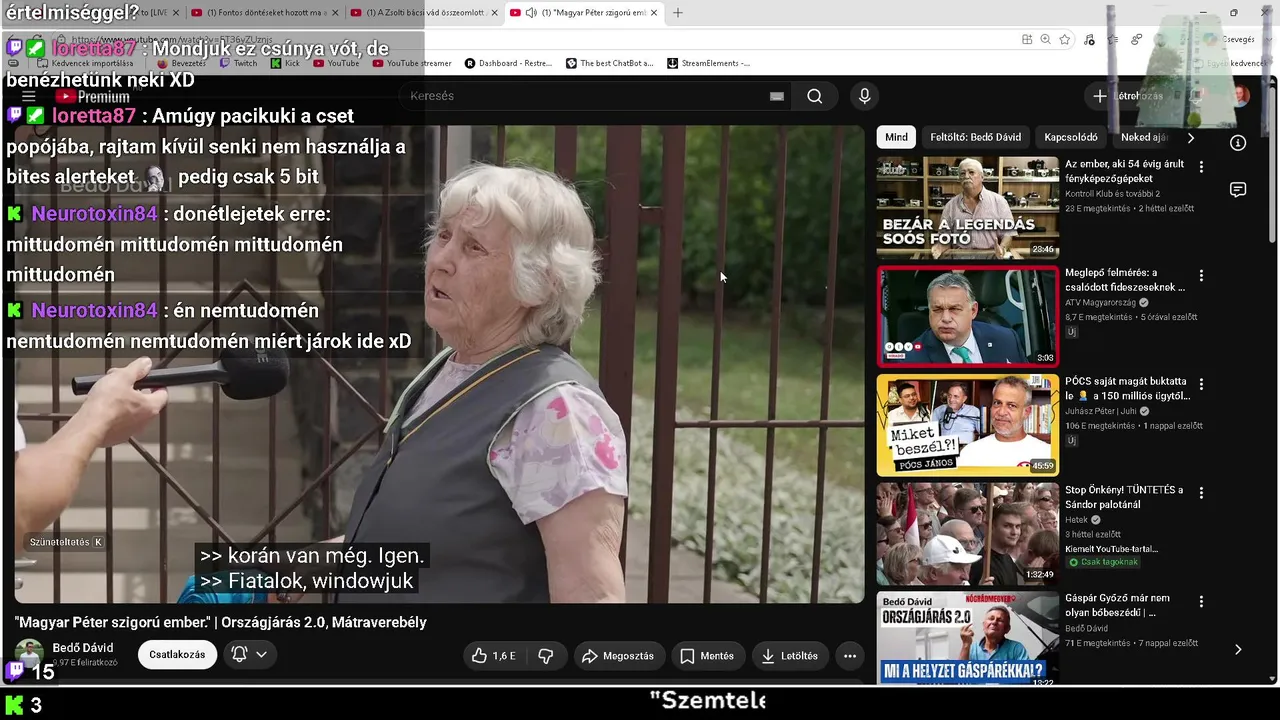Open the ATV Magyarország channel link
Image resolution: width=1280 pixels, height=720 pixels.
point(1100,302)
